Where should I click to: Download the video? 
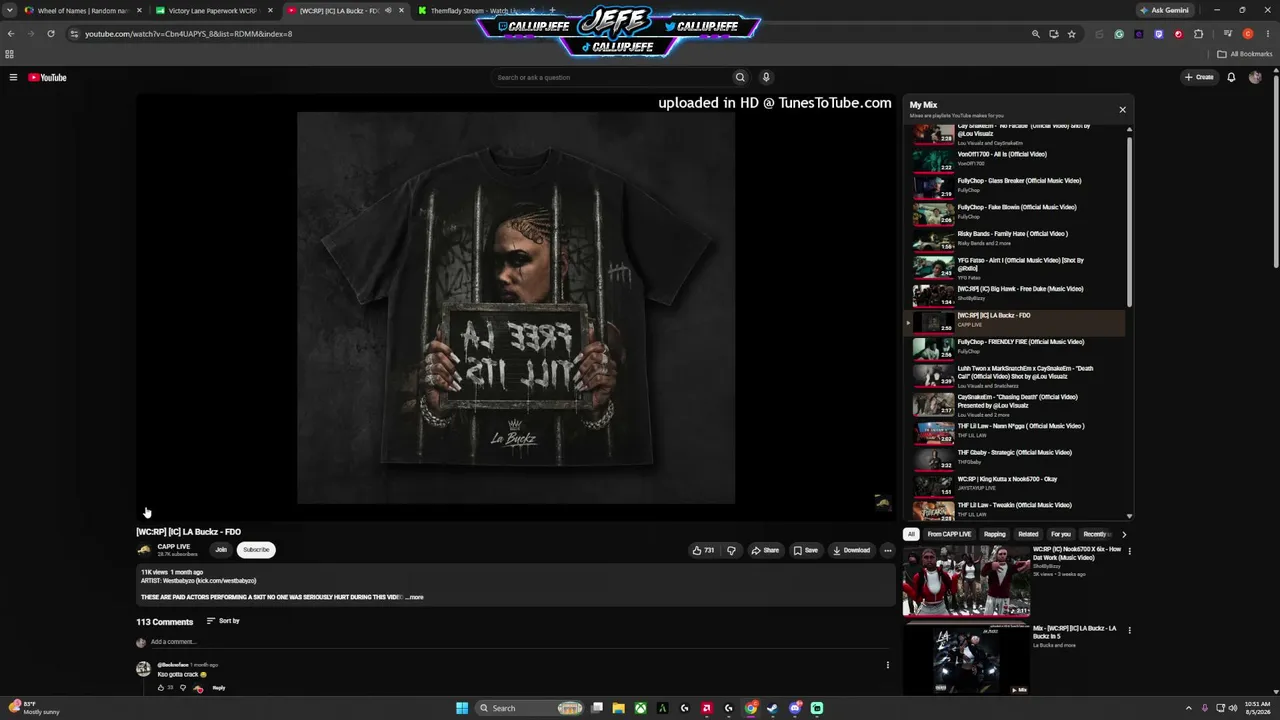click(x=852, y=550)
